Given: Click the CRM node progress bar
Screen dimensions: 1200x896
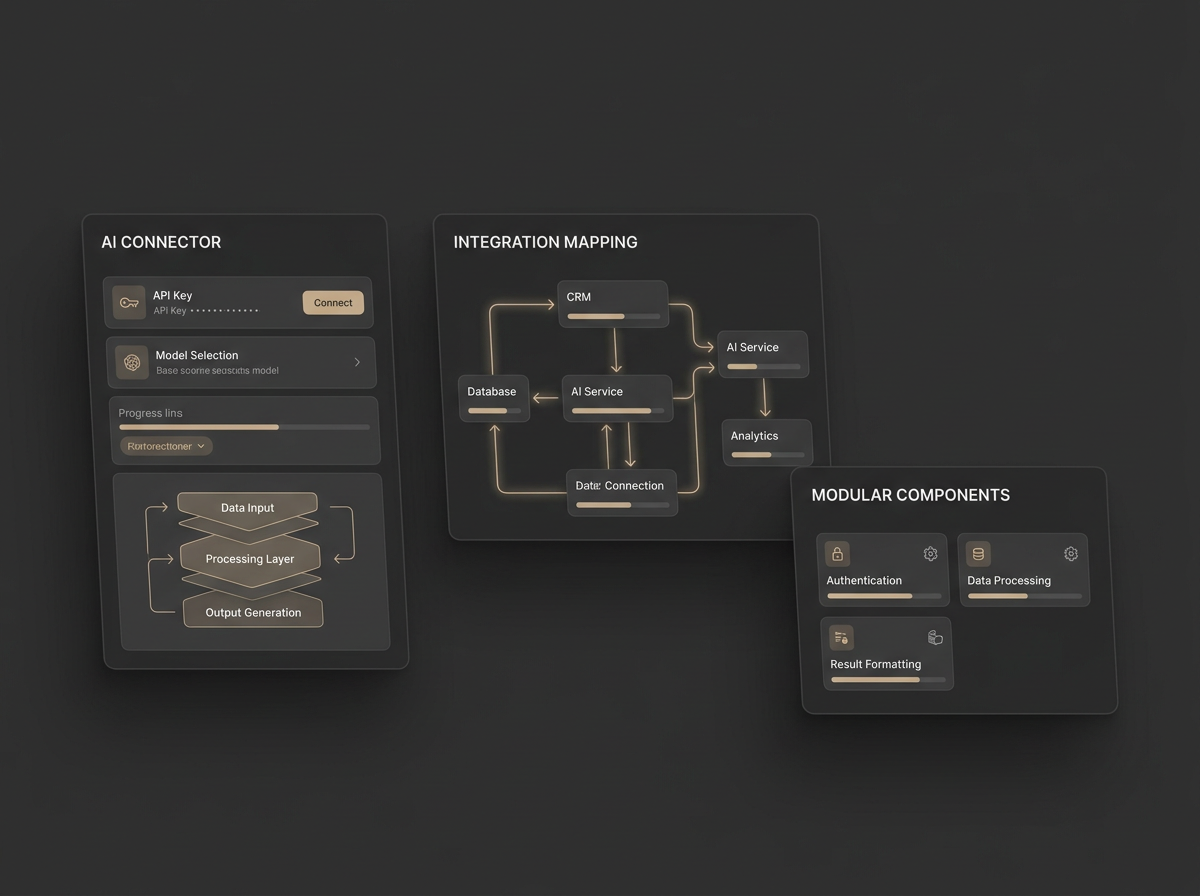Looking at the screenshot, I should coord(613,316).
